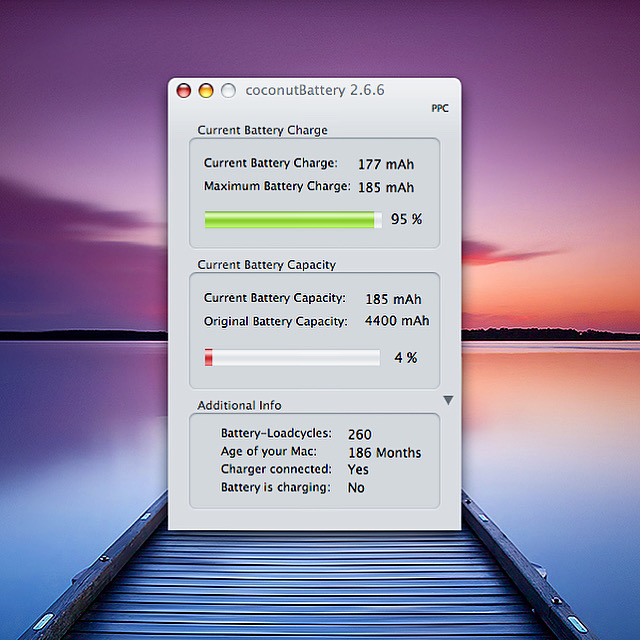640x640 pixels.
Task: Click the Charger connected: label
Action: (276, 469)
